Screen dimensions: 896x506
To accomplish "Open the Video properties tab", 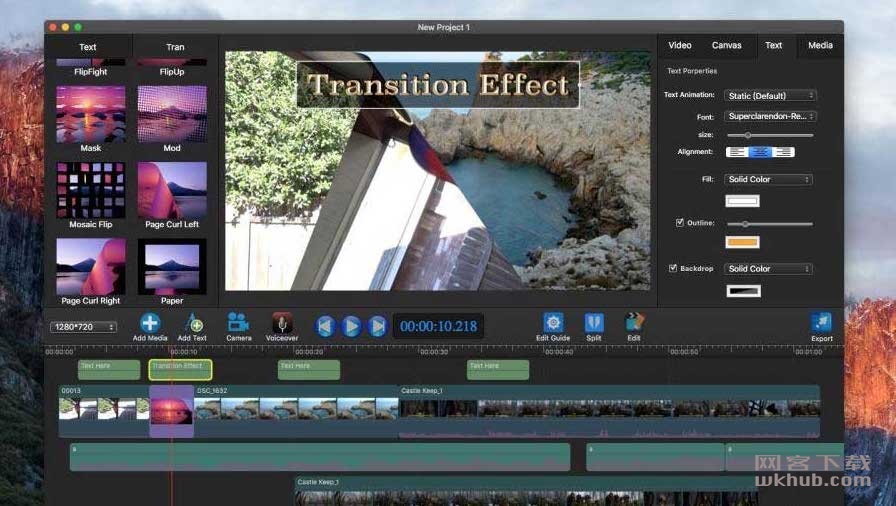I will tap(680, 45).
